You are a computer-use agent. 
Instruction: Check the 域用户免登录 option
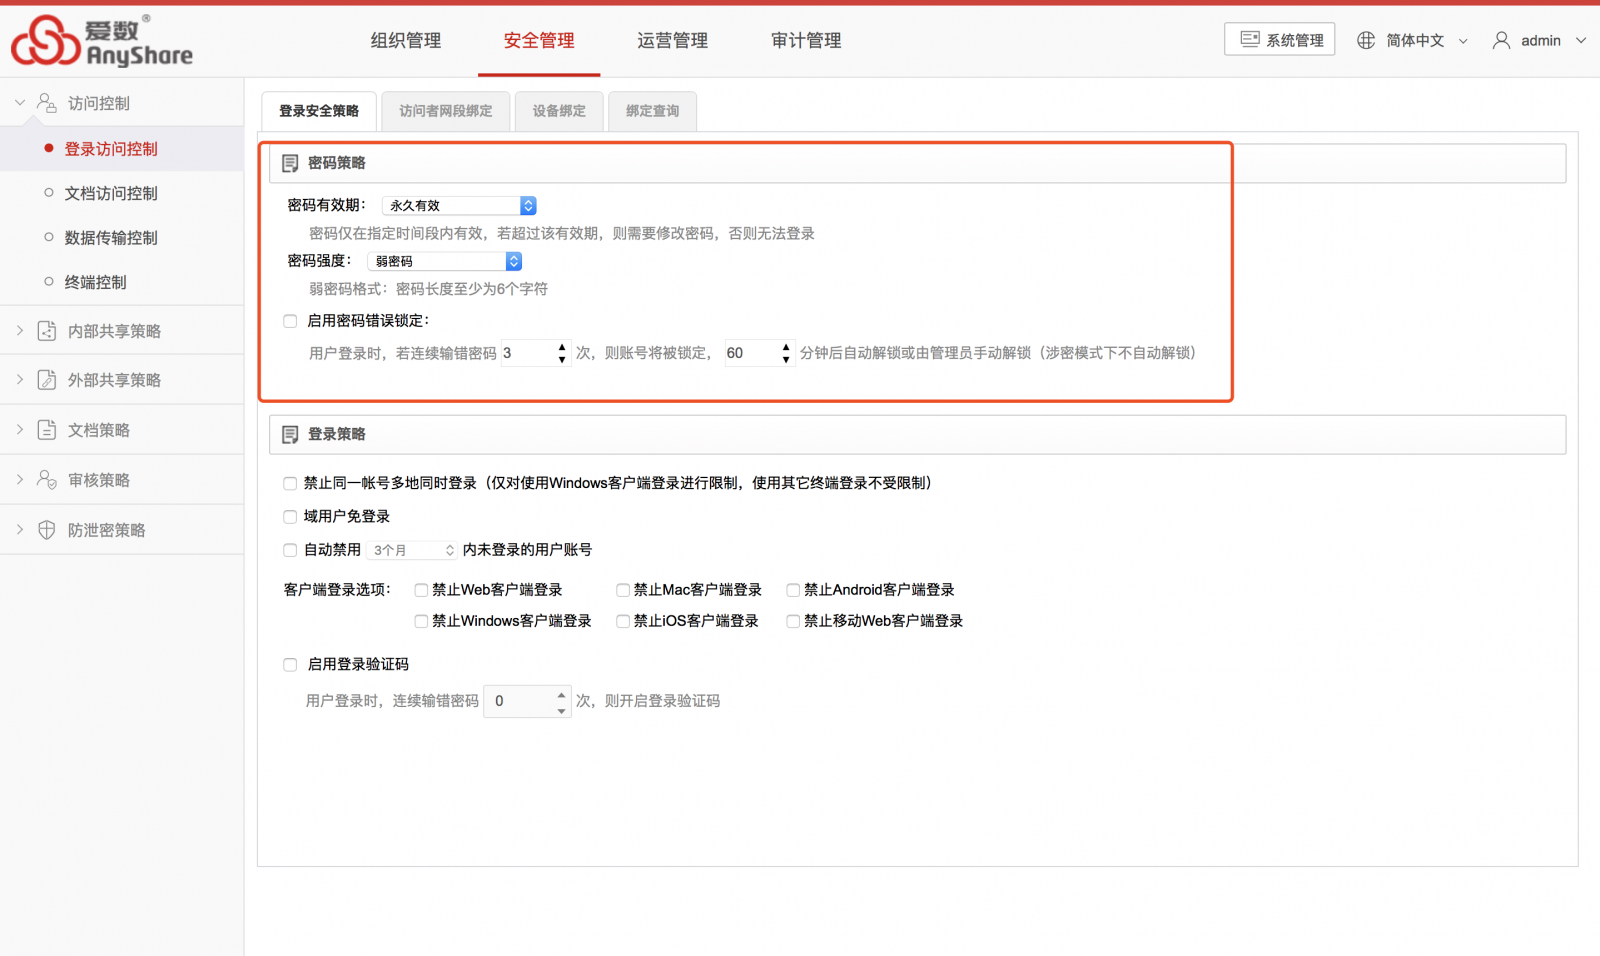tap(290, 517)
